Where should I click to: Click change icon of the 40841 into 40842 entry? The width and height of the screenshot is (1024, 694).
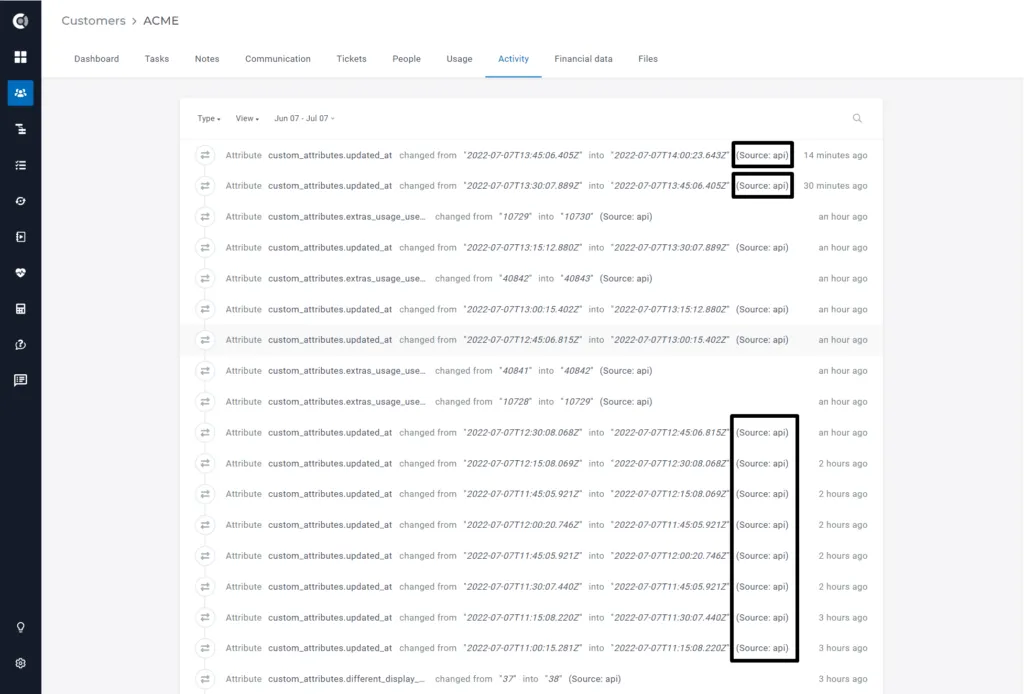tap(205, 371)
